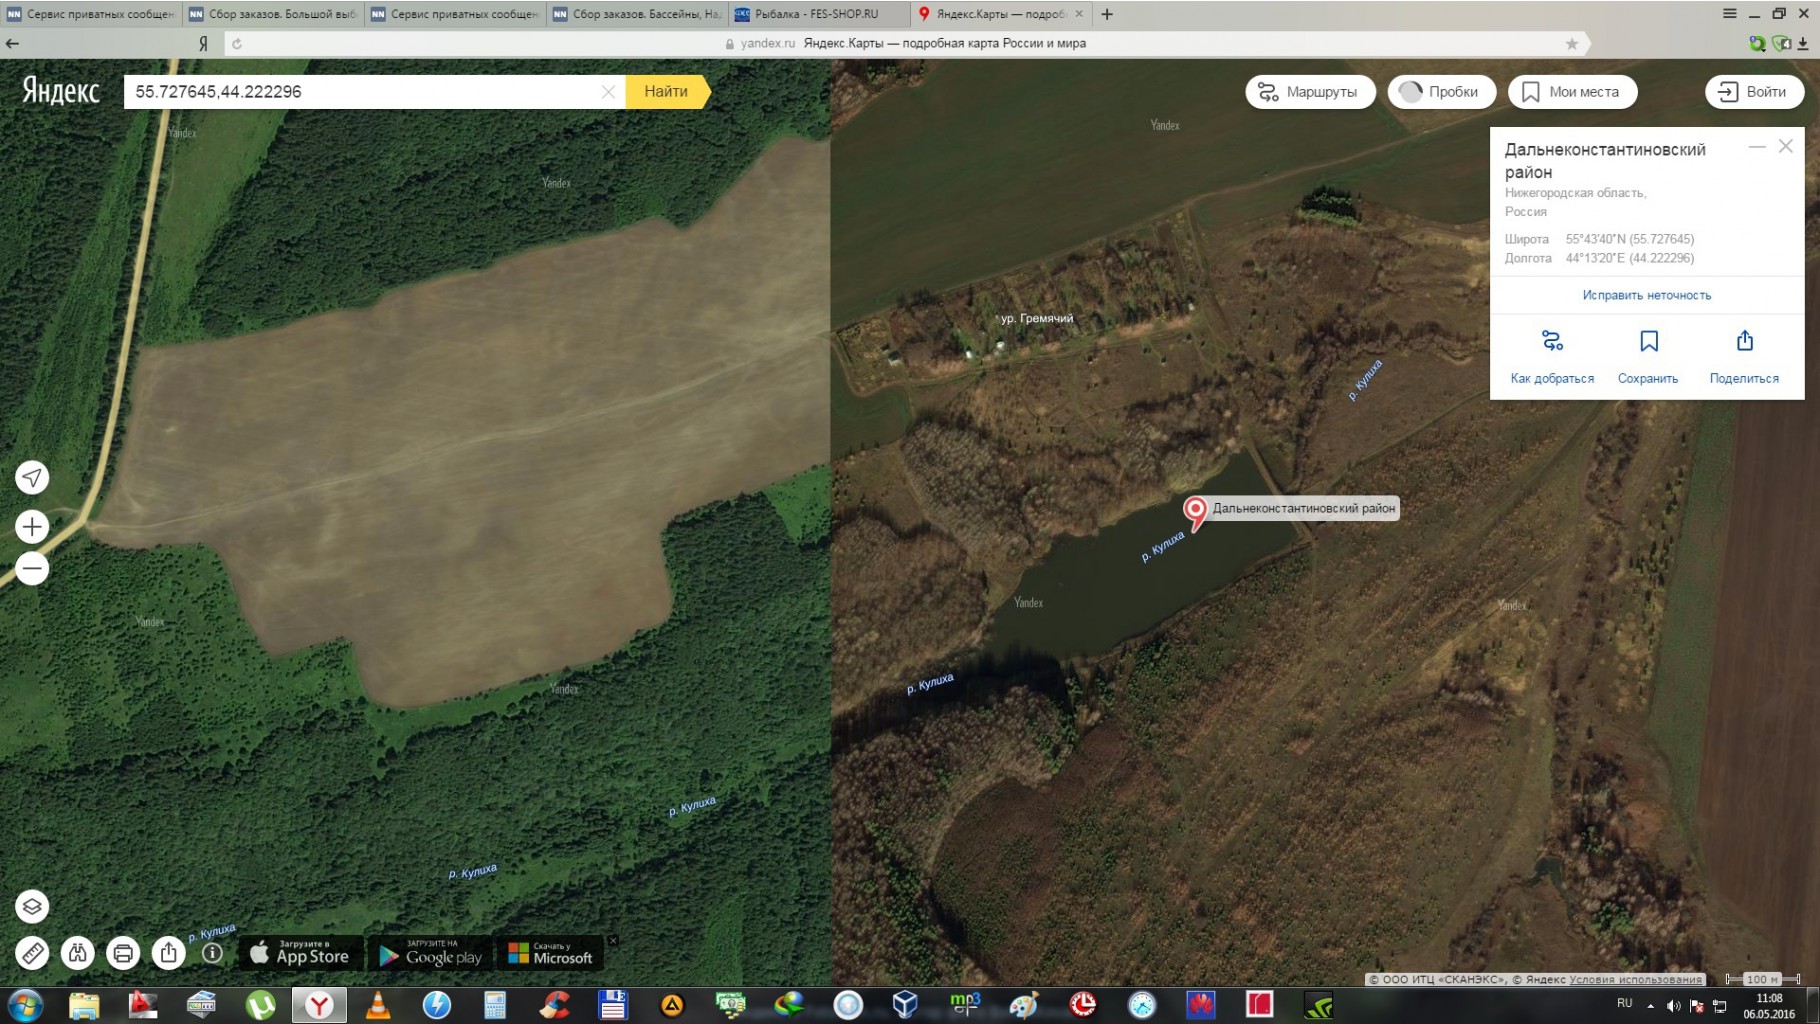Dismiss app download banner
1820x1024 pixels.
tap(613, 941)
